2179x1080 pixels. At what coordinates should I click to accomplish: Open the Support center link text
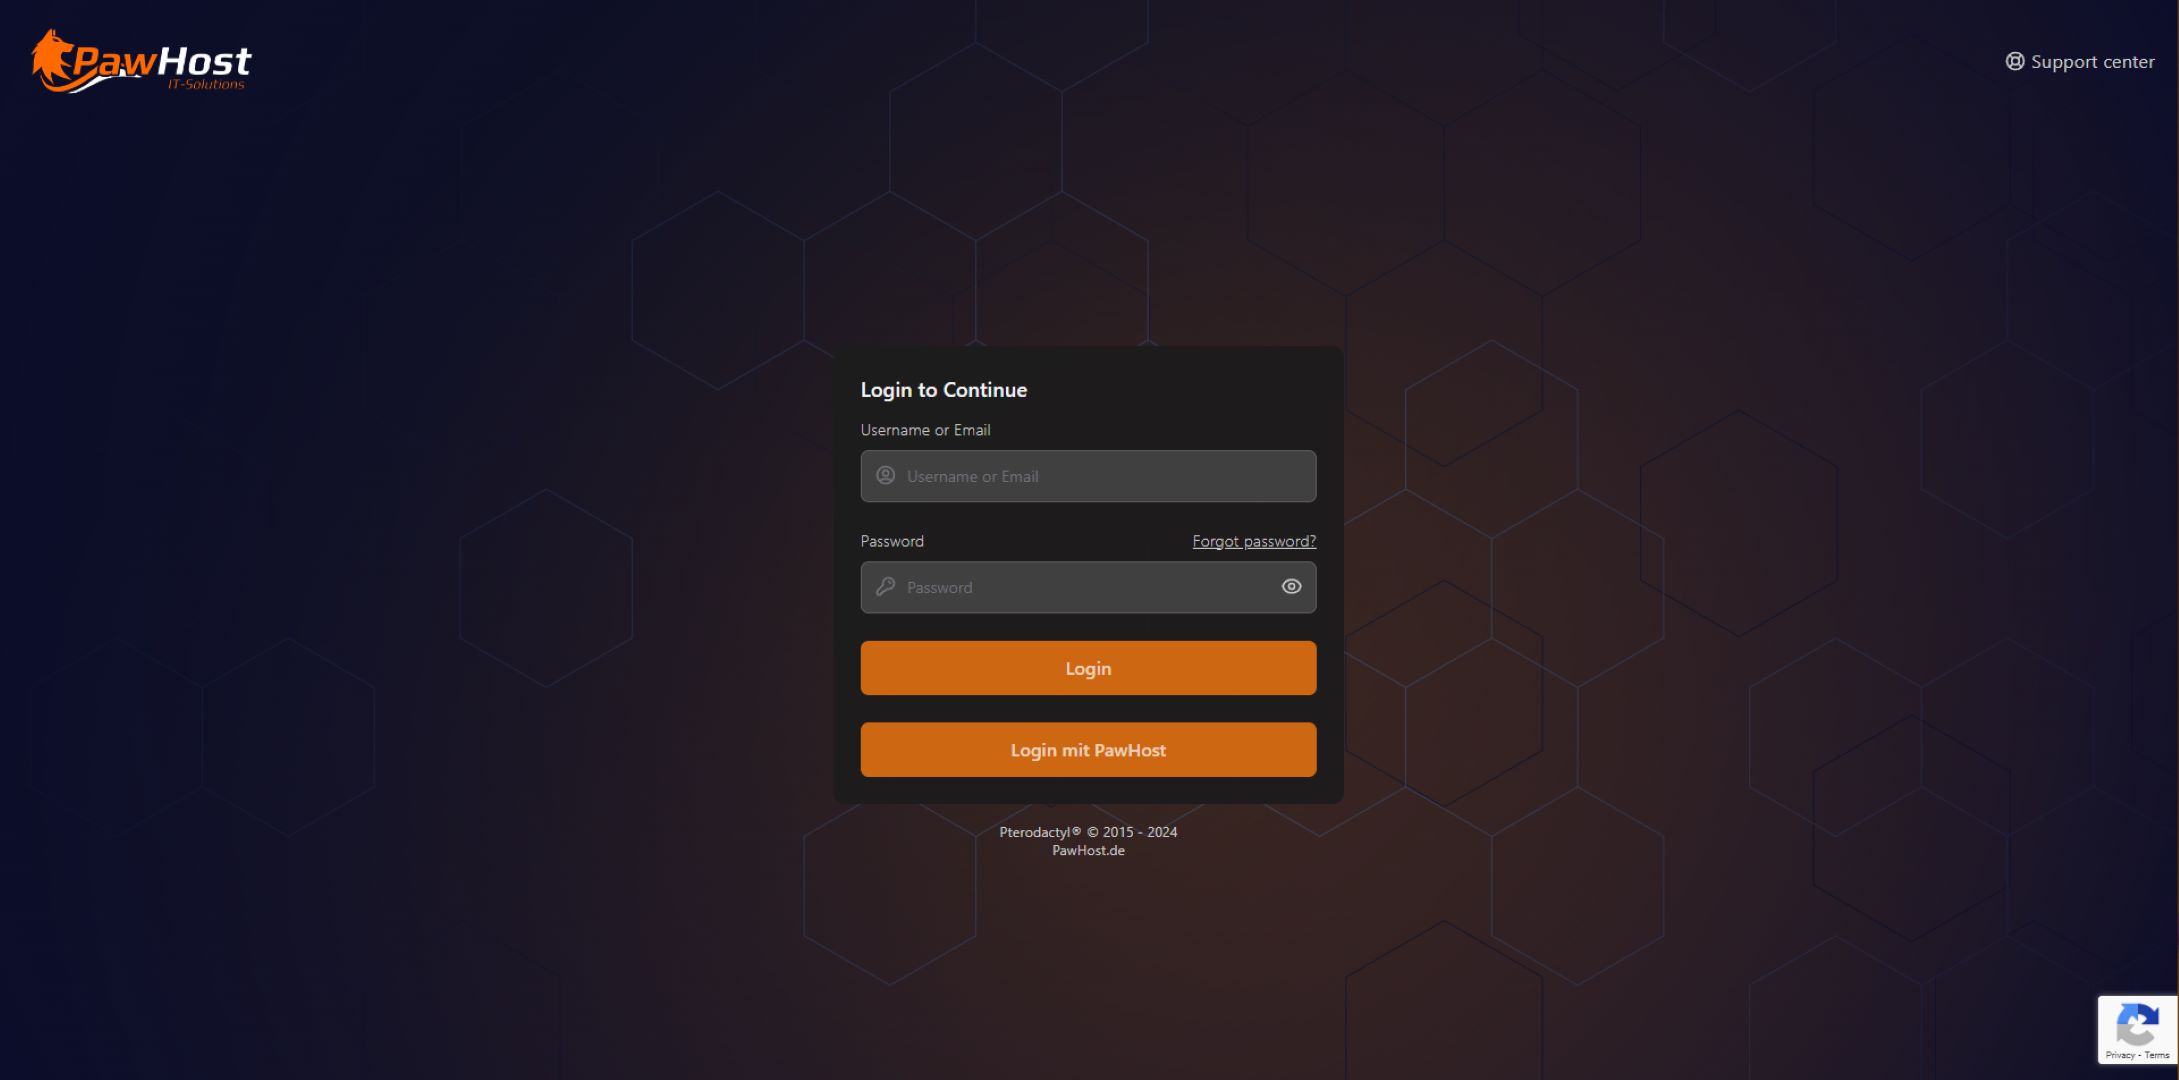click(2092, 62)
